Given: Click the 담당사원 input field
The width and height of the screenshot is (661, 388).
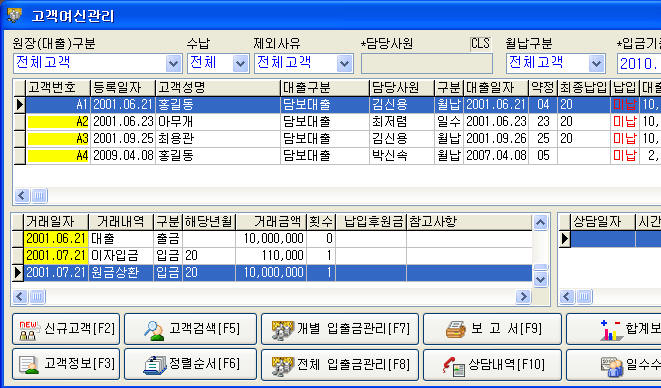Looking at the screenshot, I should tap(427, 64).
